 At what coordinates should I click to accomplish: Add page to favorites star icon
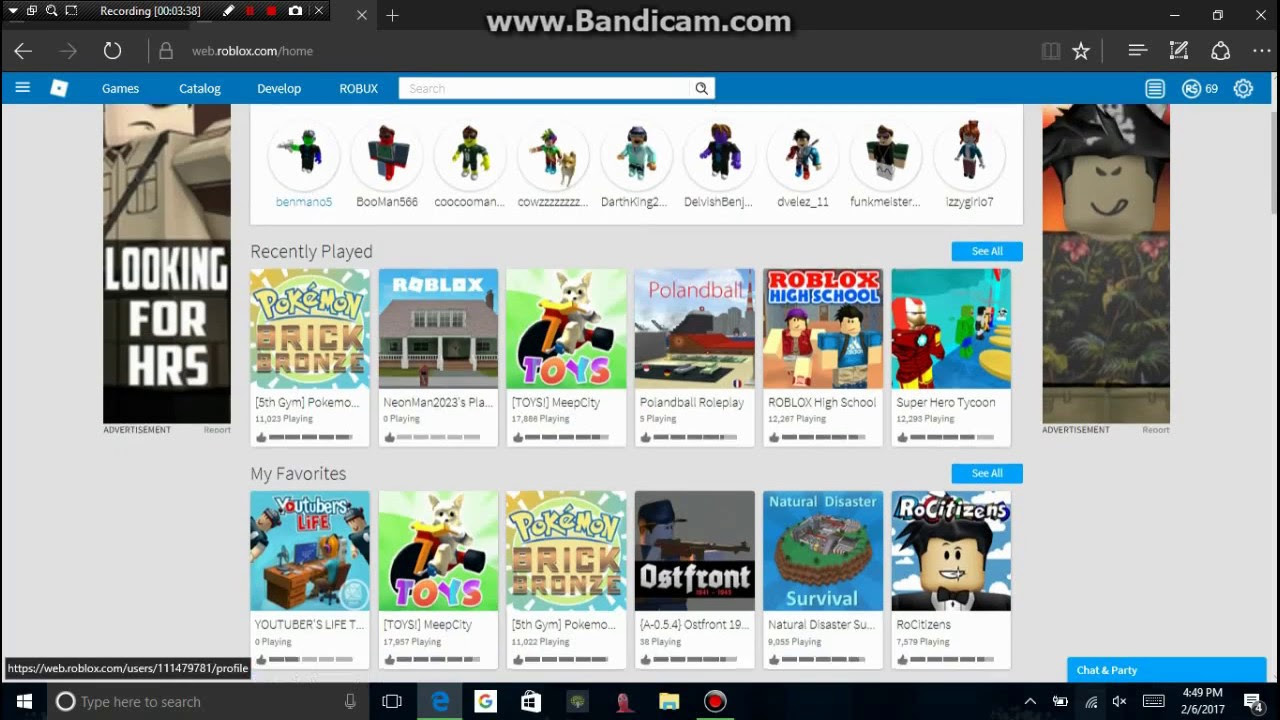pos(1081,51)
